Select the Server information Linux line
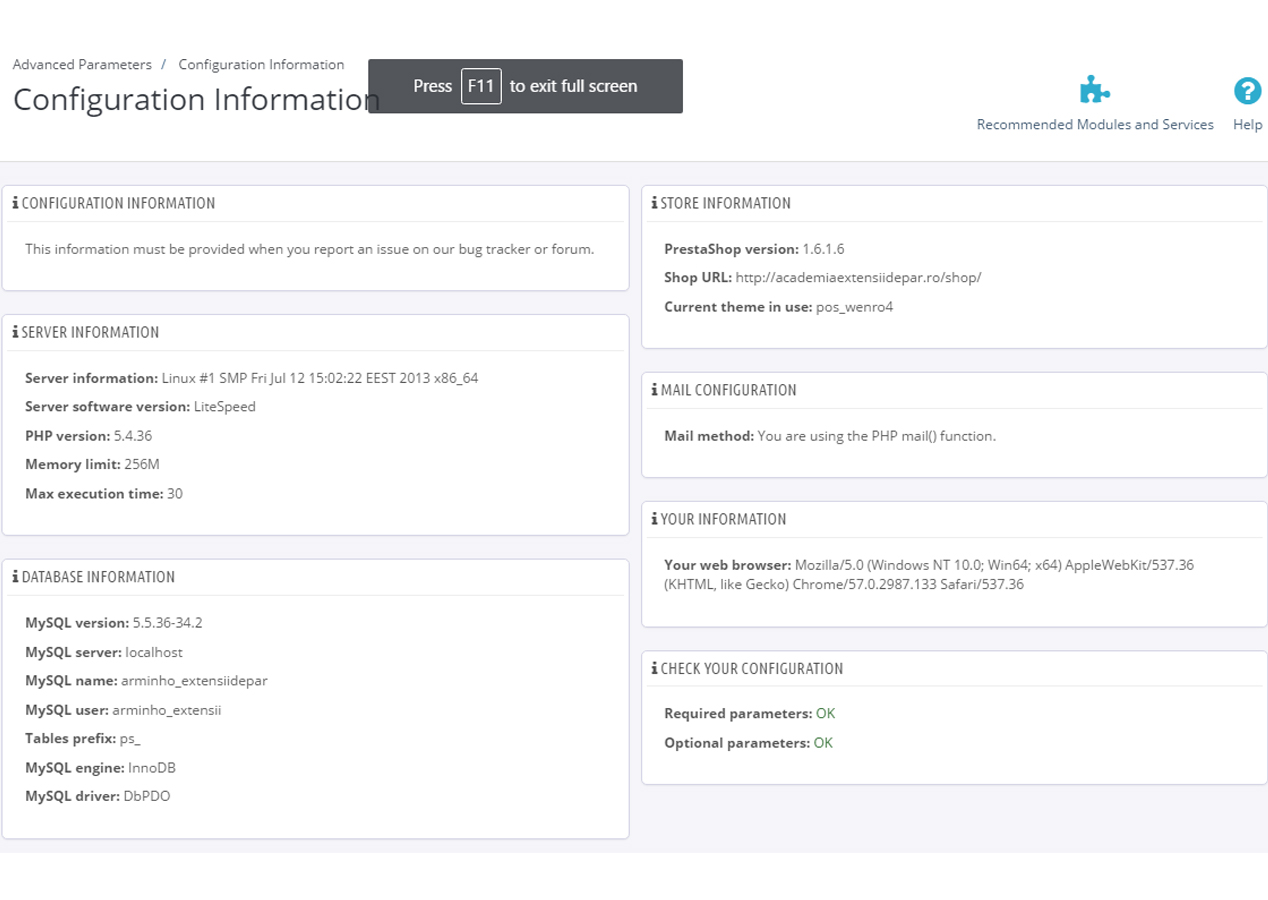Viewport: 1268px width, 900px height. click(320, 378)
